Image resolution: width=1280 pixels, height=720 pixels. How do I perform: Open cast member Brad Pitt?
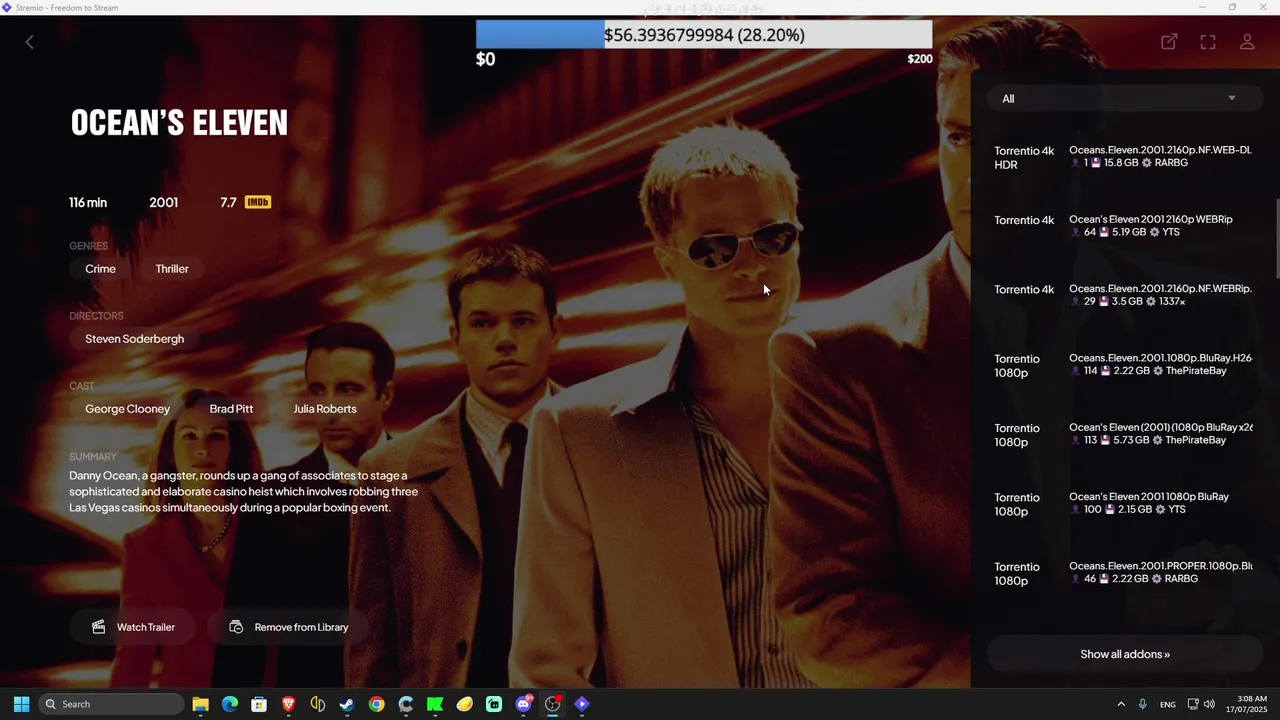231,409
